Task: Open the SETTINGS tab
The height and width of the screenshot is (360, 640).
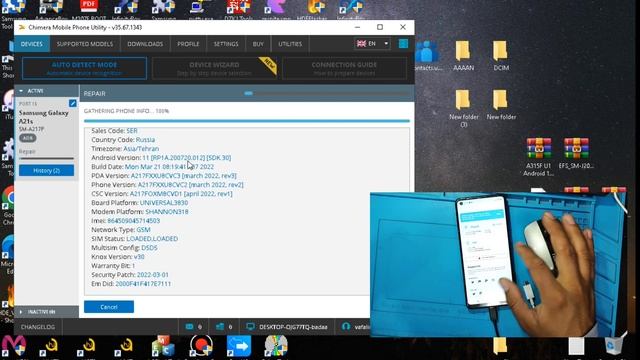Action: (226, 44)
